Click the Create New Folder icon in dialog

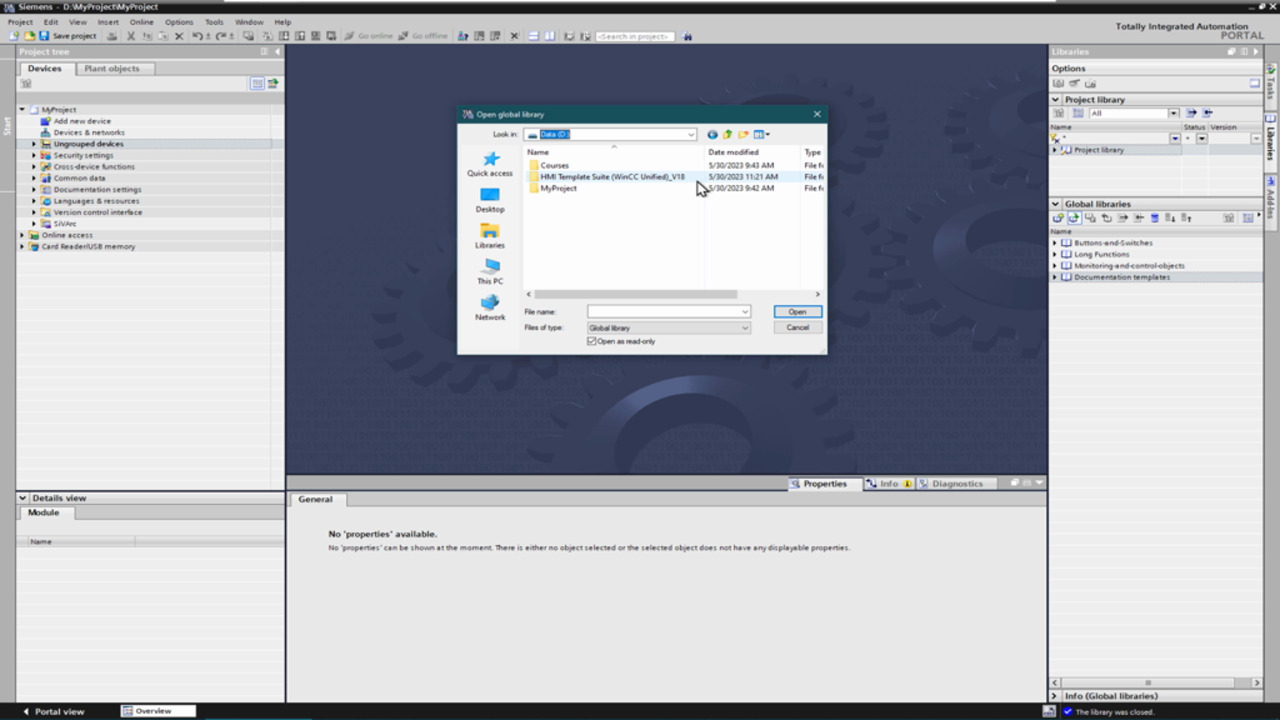point(743,134)
